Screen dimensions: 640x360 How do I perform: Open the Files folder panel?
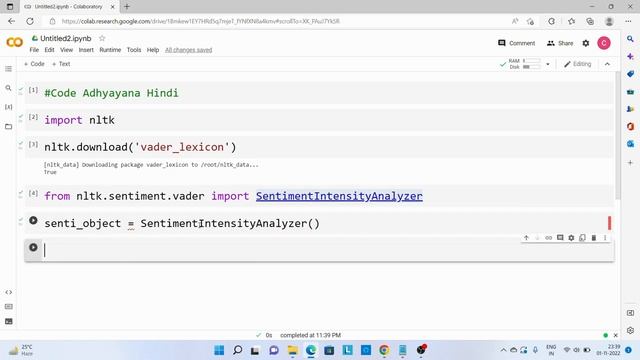point(8,127)
